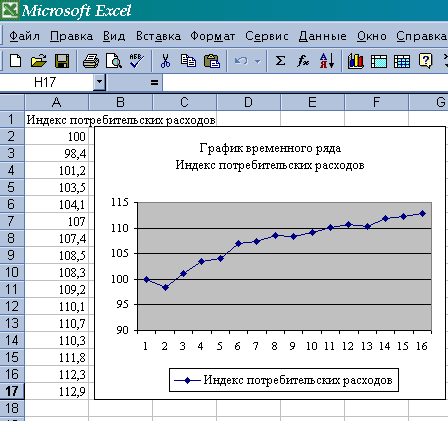Launch the Chart Wizard icon
This screenshot has height=432, width=448.
click(355, 61)
